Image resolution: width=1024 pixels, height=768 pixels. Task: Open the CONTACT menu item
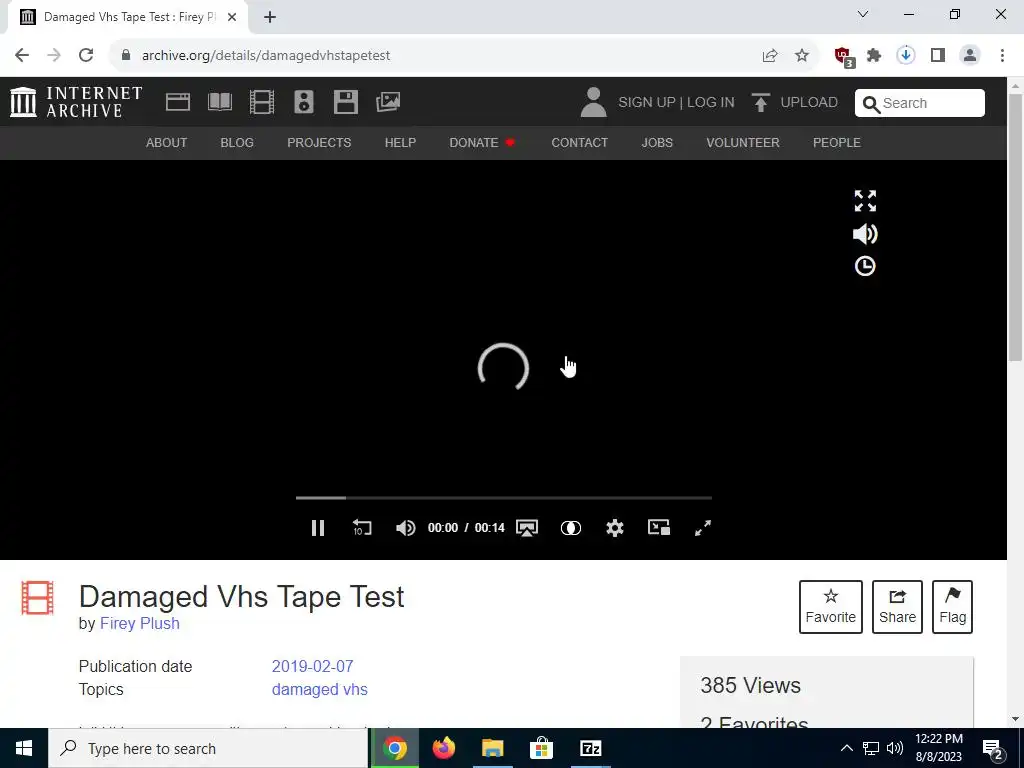(x=579, y=142)
